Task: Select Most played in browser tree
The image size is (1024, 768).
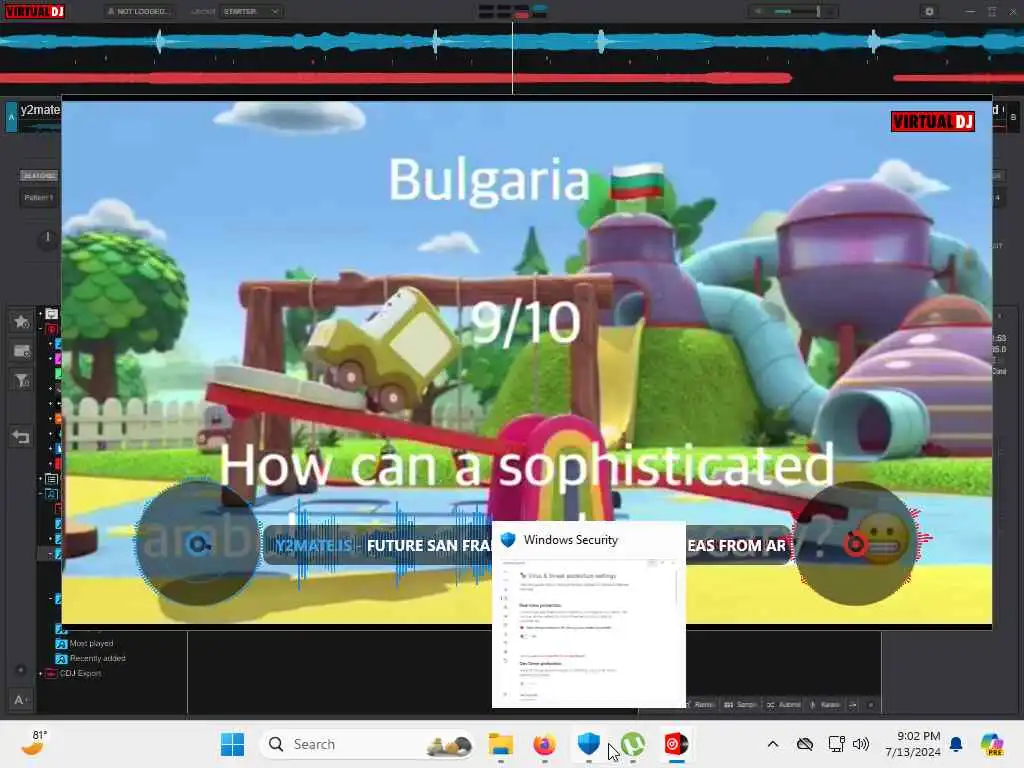Action: (91, 643)
